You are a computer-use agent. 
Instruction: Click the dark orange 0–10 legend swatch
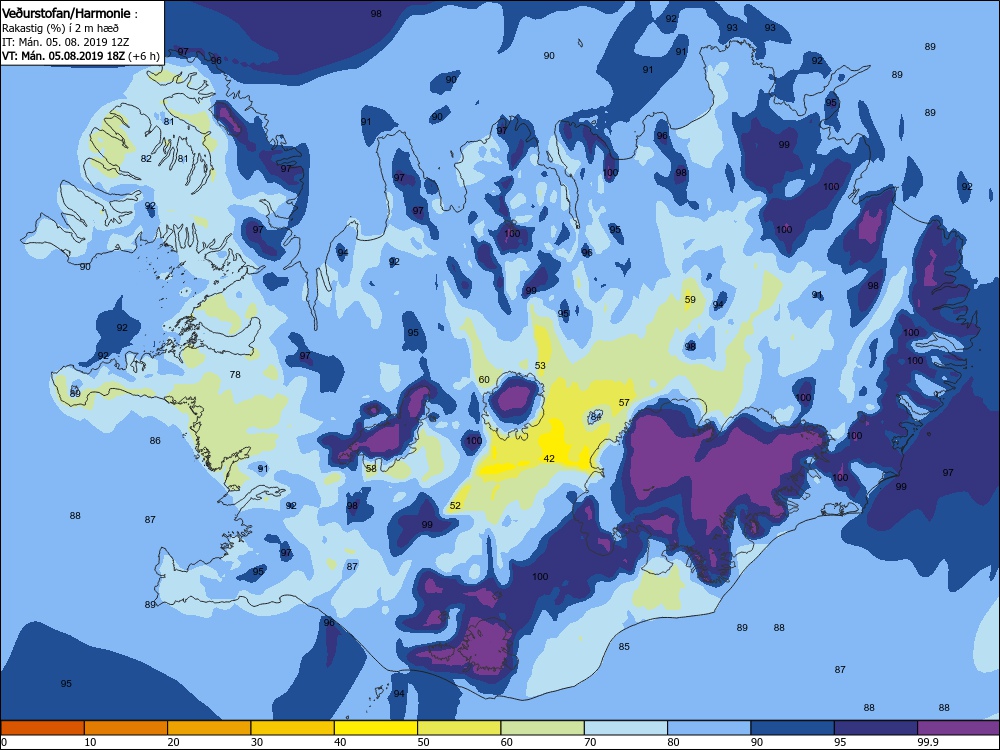tap(43, 728)
